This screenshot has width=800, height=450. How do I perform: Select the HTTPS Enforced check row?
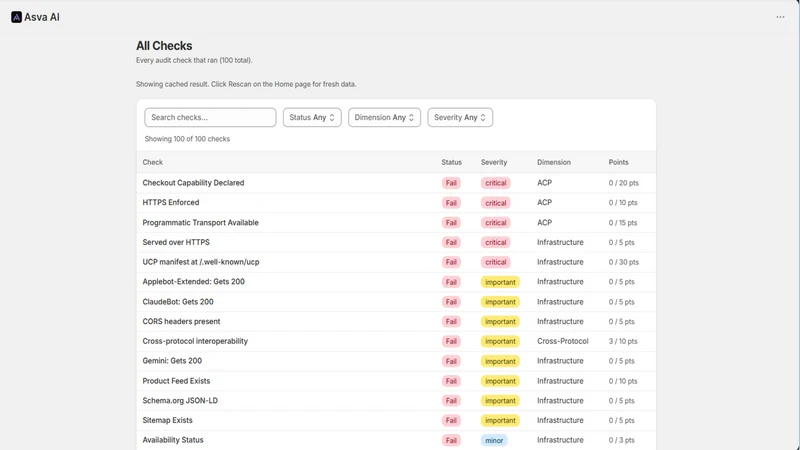click(x=396, y=203)
